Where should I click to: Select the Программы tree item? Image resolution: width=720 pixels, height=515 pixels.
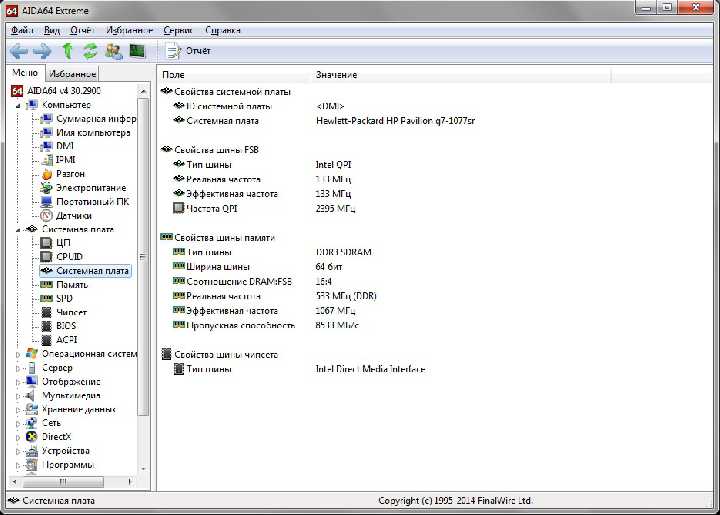pyautogui.click(x=68, y=465)
